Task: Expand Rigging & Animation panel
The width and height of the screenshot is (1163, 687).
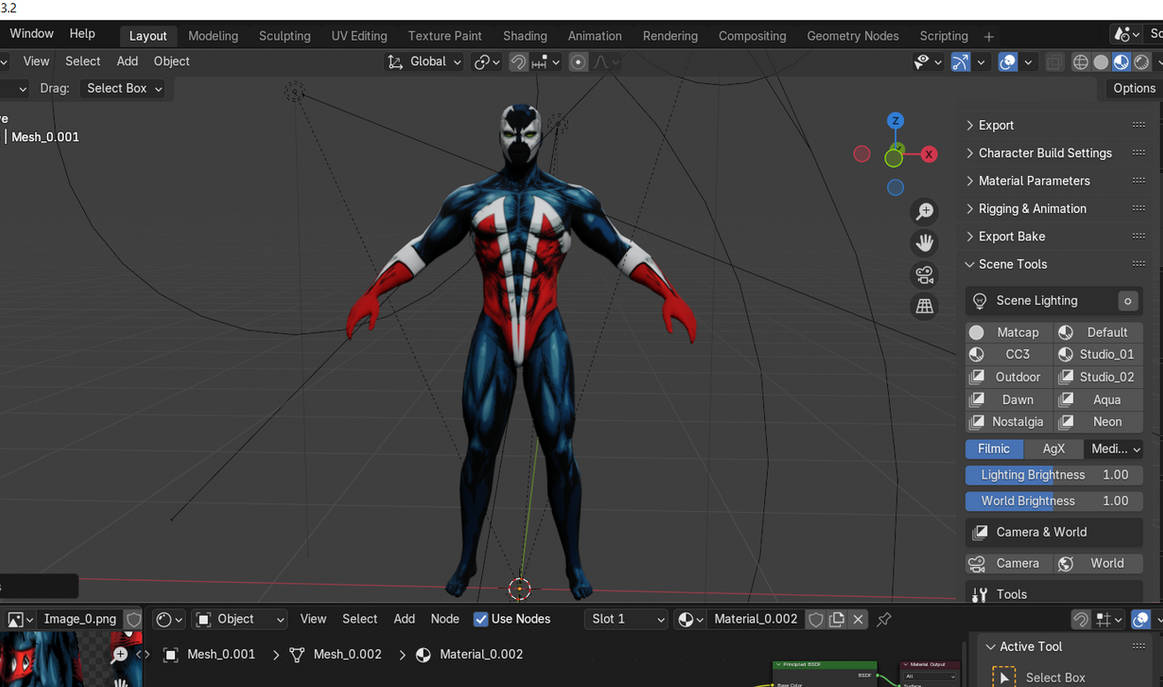Action: (x=1032, y=208)
